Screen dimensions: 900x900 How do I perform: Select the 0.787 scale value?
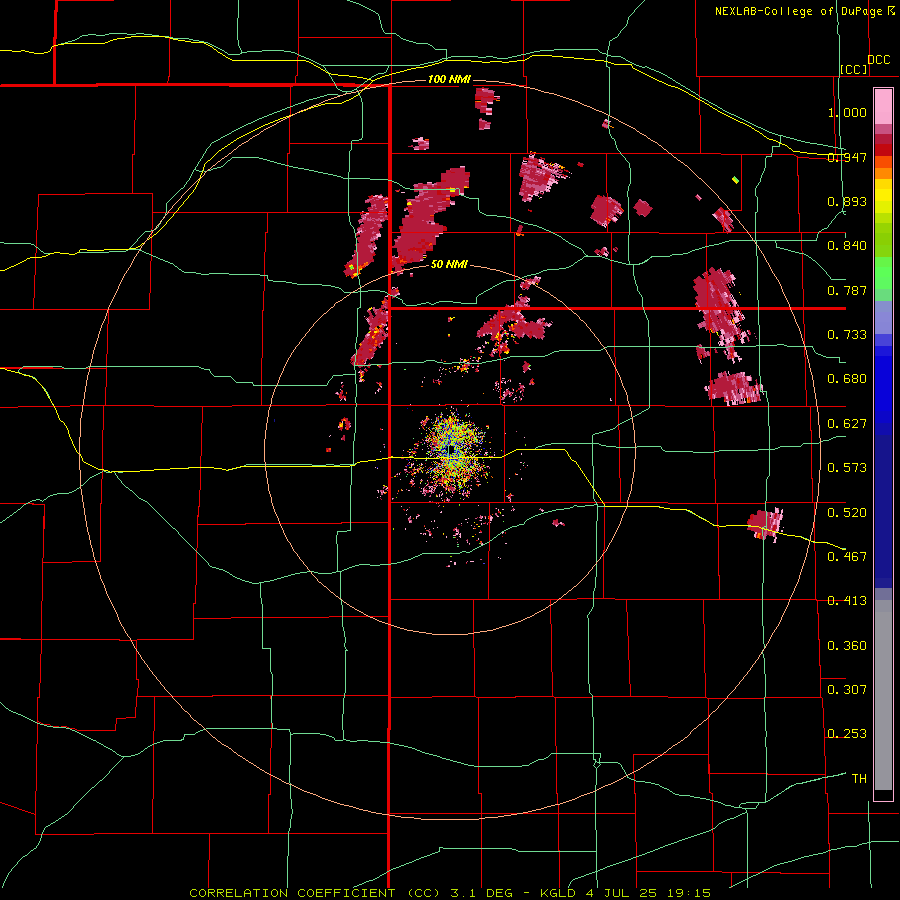coord(847,290)
